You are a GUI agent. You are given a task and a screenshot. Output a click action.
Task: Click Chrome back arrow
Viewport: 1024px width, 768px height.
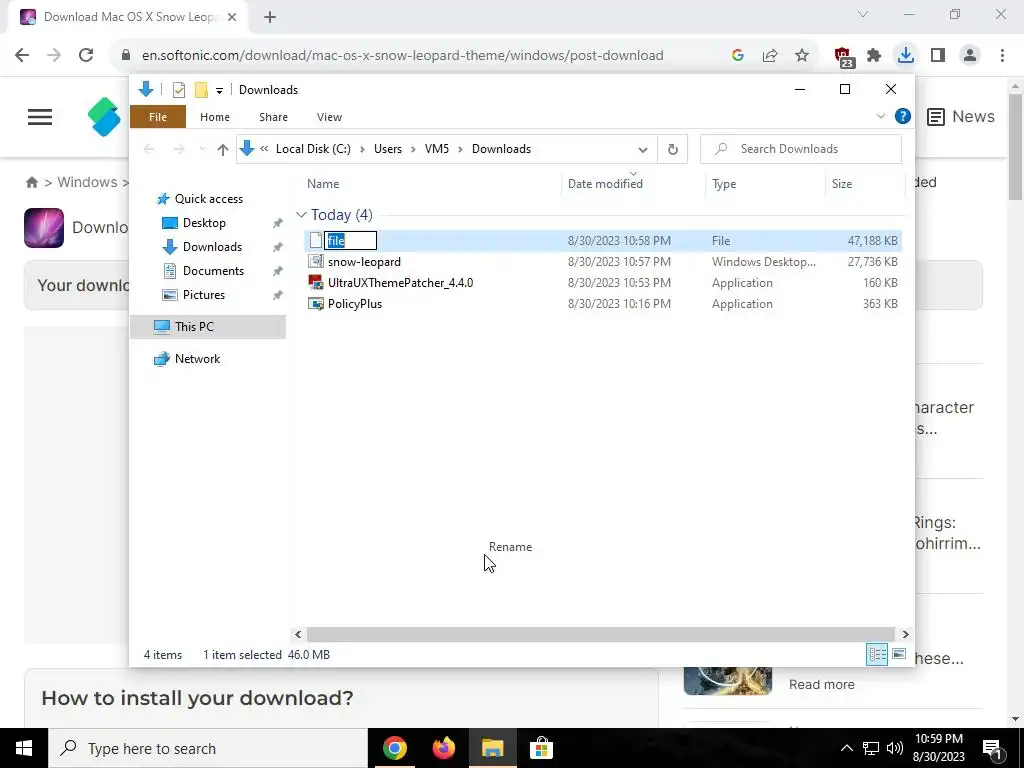click(22, 56)
